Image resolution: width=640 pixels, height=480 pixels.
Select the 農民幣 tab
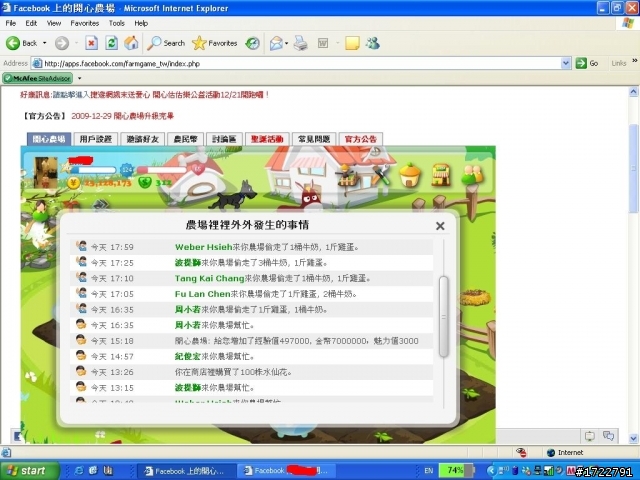185,139
